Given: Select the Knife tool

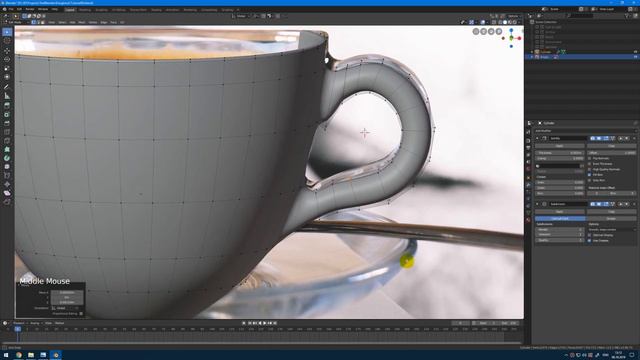Looking at the screenshot, I should [7, 140].
